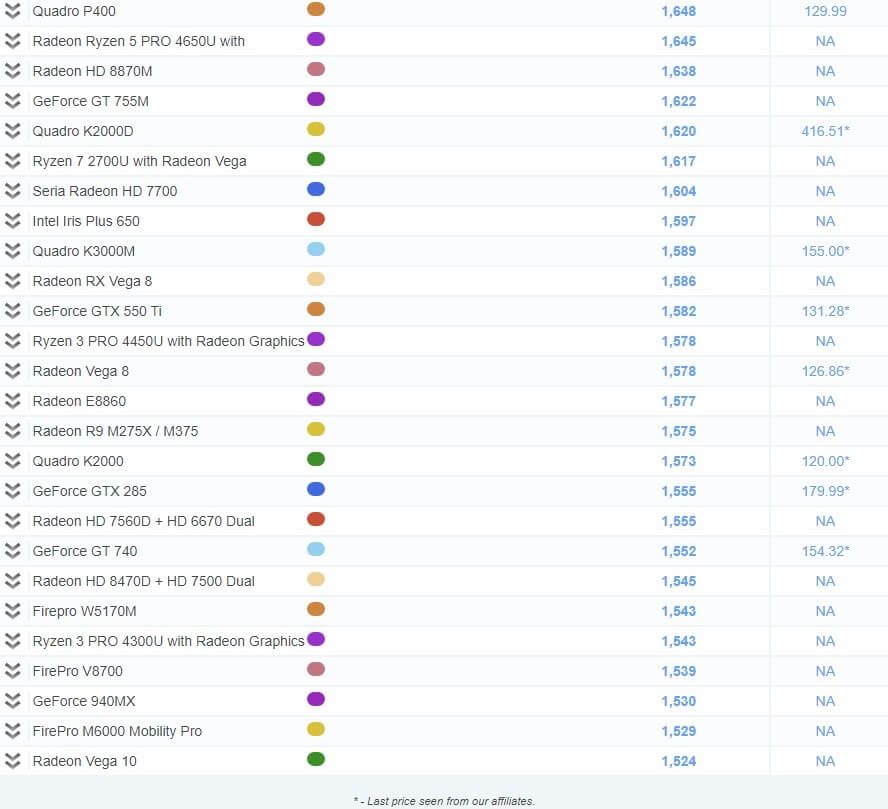Screen dimensions: 888x809
Task: Expand the GeForce GT 755M row chevron
Action: (x=12, y=101)
